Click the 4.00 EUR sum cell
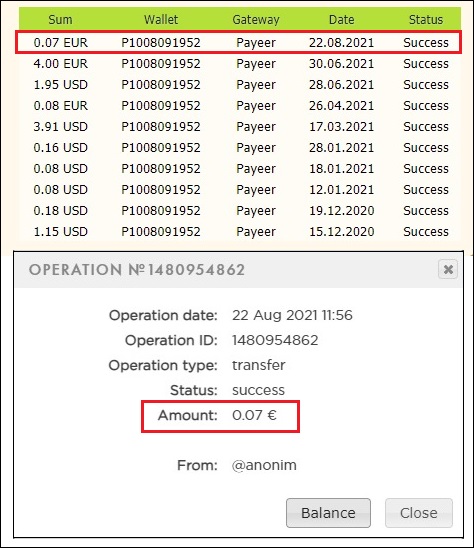 pos(60,64)
